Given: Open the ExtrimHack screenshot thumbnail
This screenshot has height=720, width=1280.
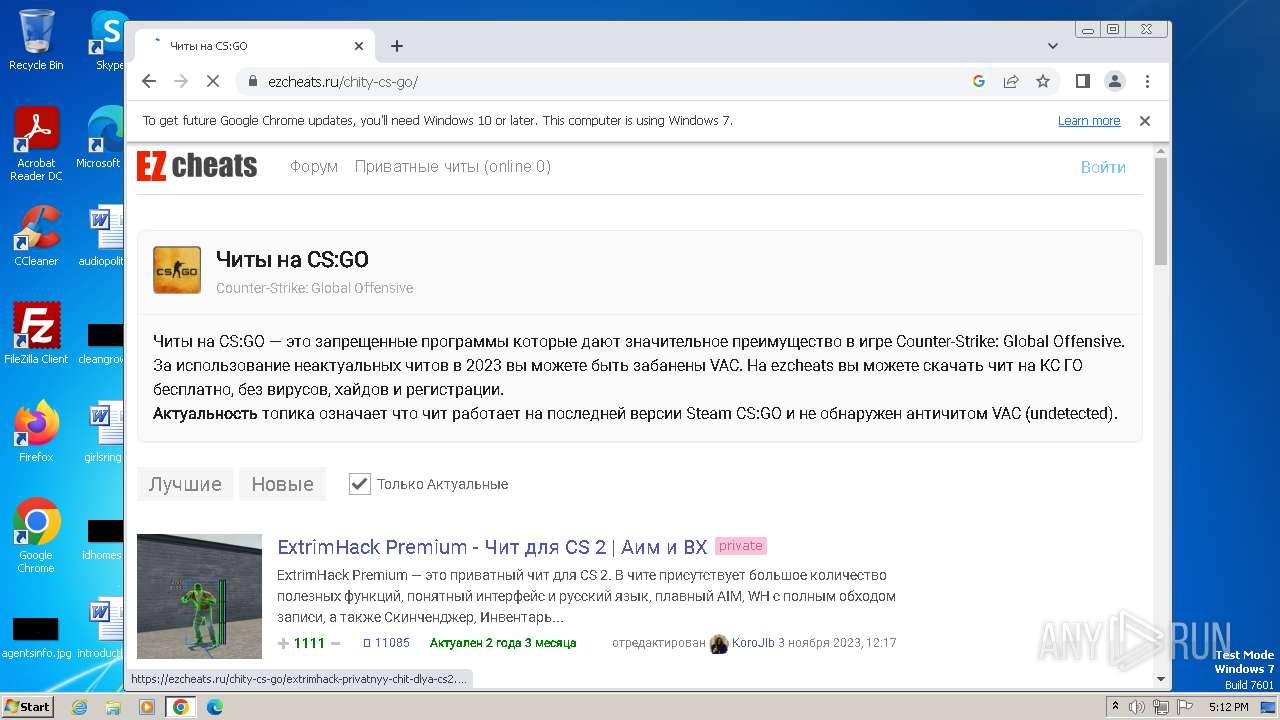Looking at the screenshot, I should 199,596.
